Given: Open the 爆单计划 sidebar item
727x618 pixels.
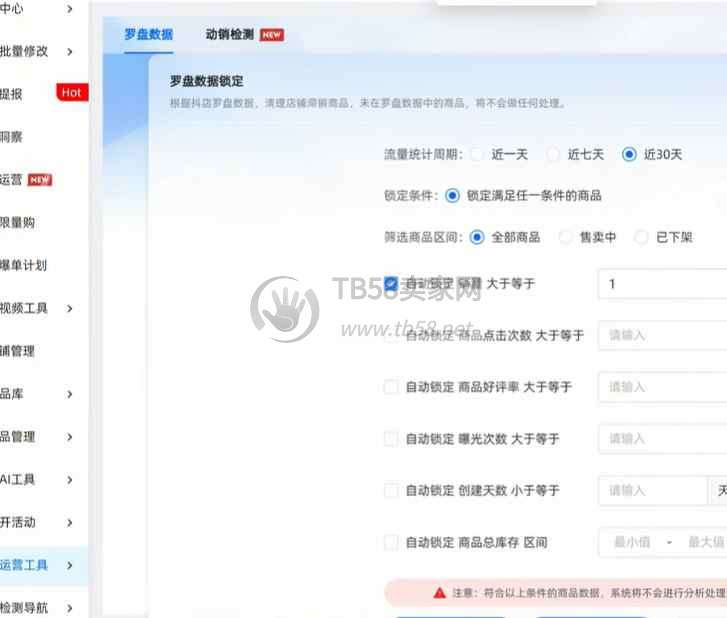Looking at the screenshot, I should pyautogui.click(x=23, y=266).
